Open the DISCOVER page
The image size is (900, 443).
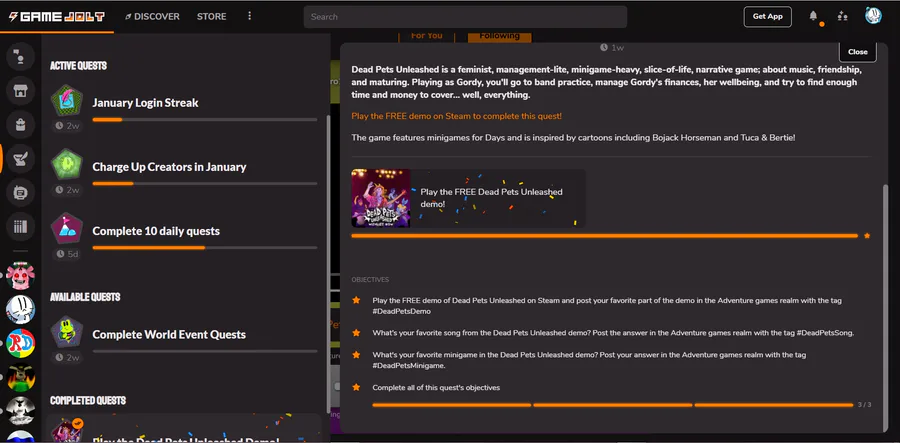[153, 17]
